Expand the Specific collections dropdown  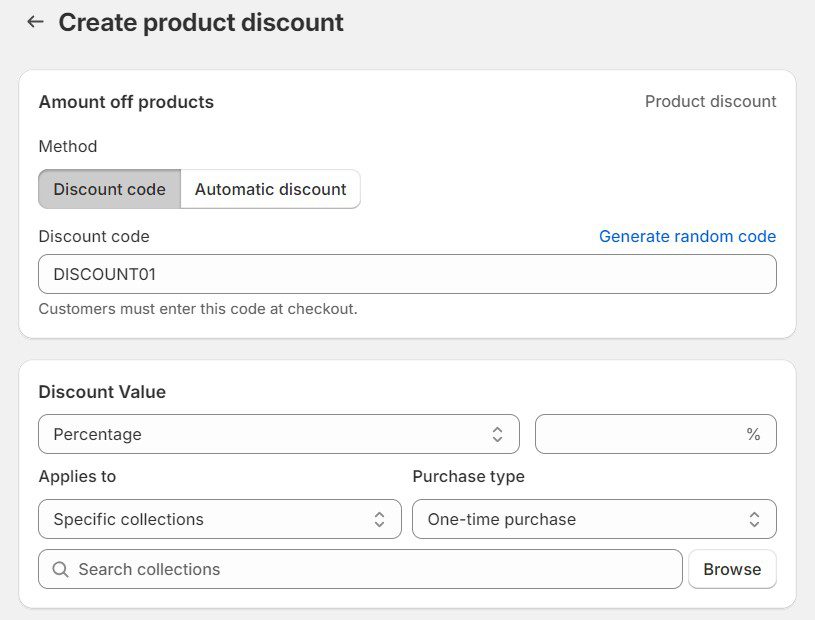(x=212, y=519)
